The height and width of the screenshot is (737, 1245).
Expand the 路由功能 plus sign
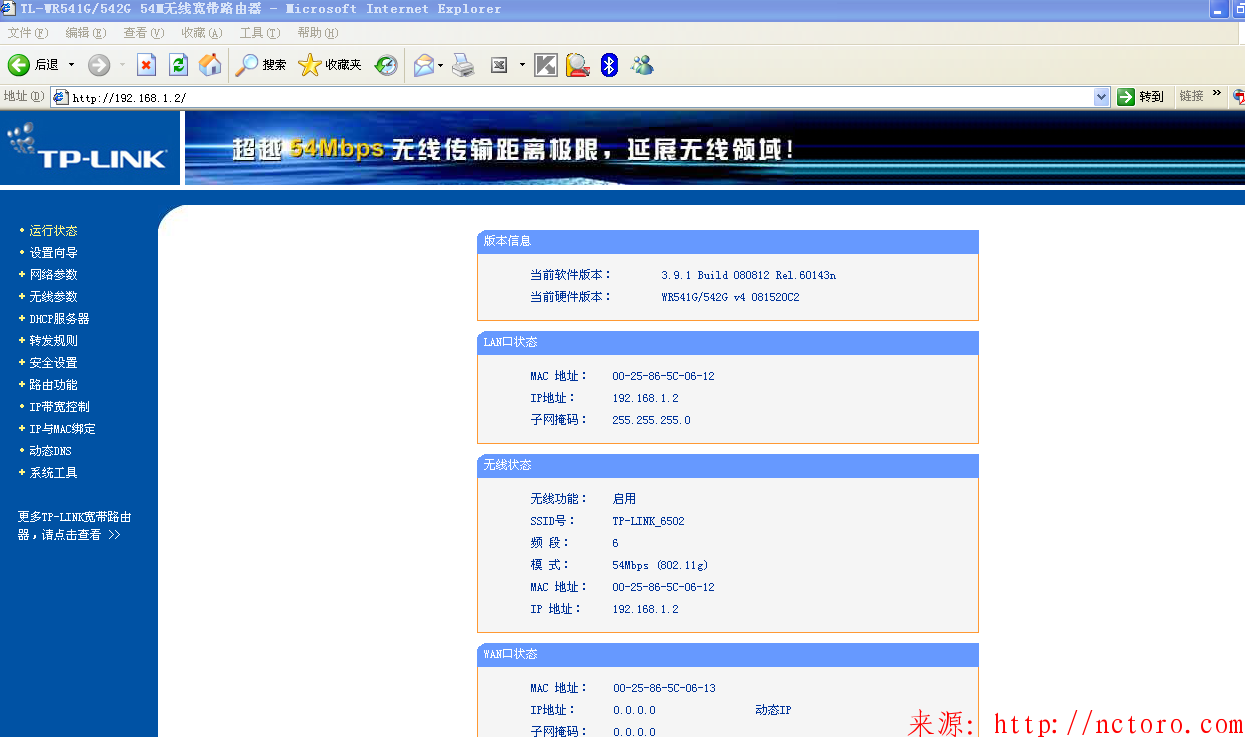(22, 384)
